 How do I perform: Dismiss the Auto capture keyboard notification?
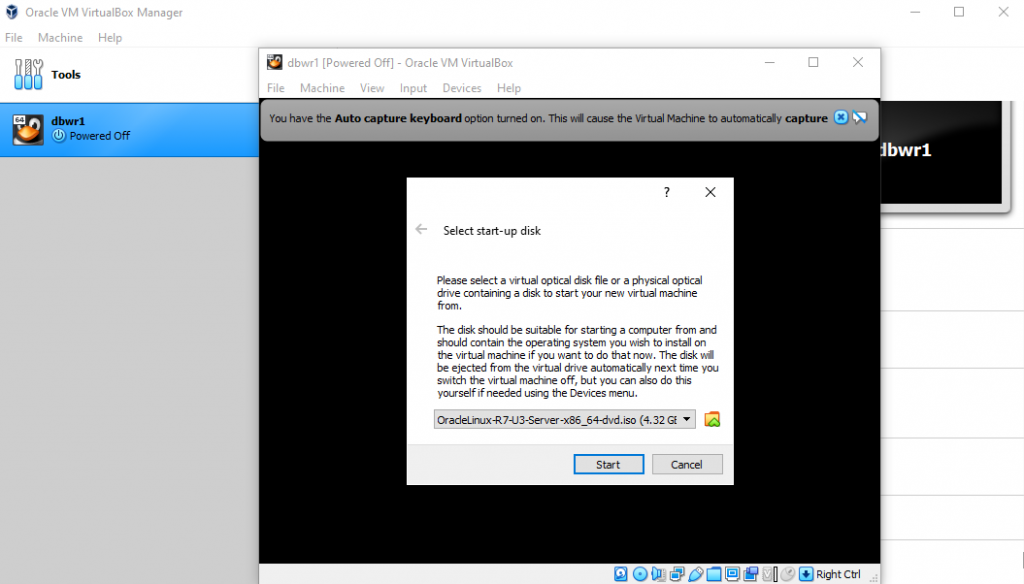pyautogui.click(x=841, y=118)
